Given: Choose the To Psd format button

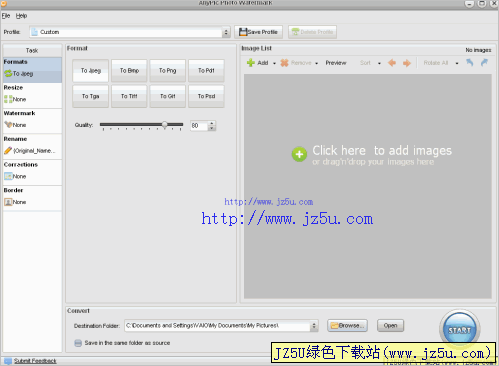Looking at the screenshot, I should coord(206,96).
